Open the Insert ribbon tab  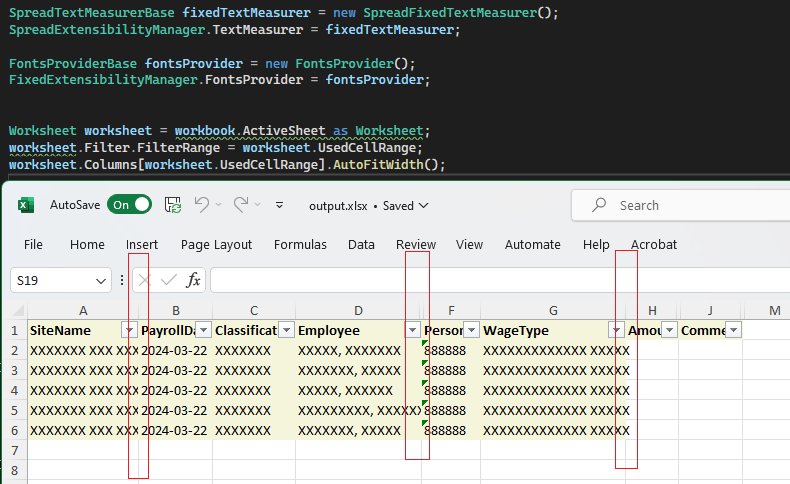tap(142, 245)
